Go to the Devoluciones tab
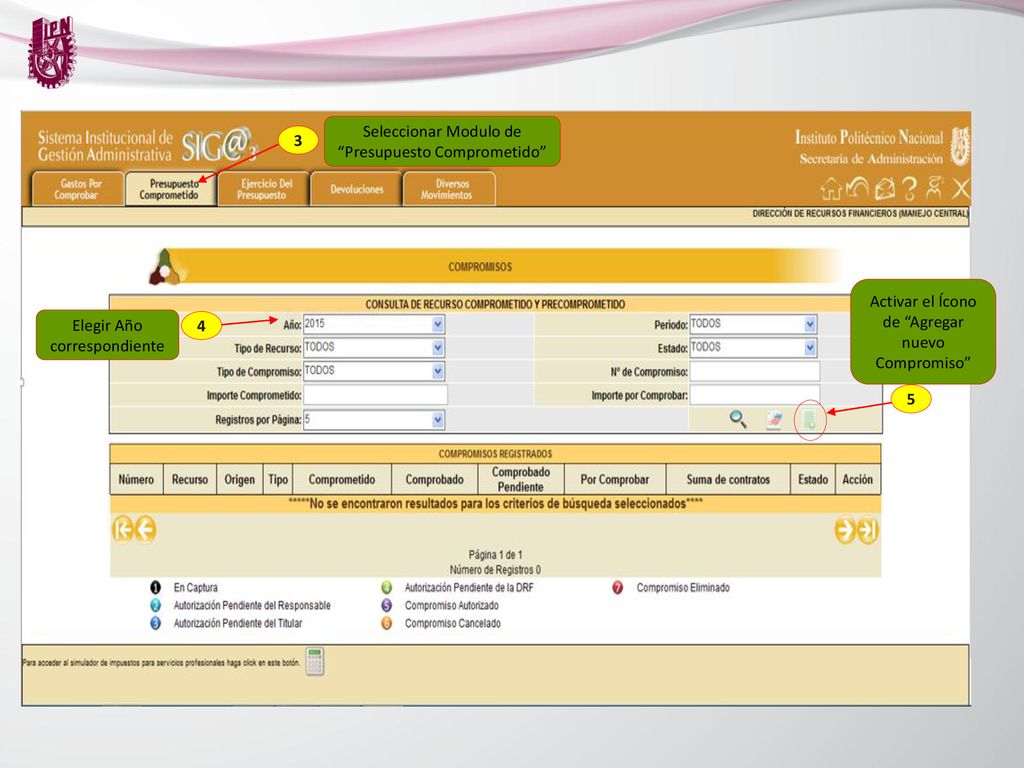This screenshot has height=768, width=1024. click(356, 189)
